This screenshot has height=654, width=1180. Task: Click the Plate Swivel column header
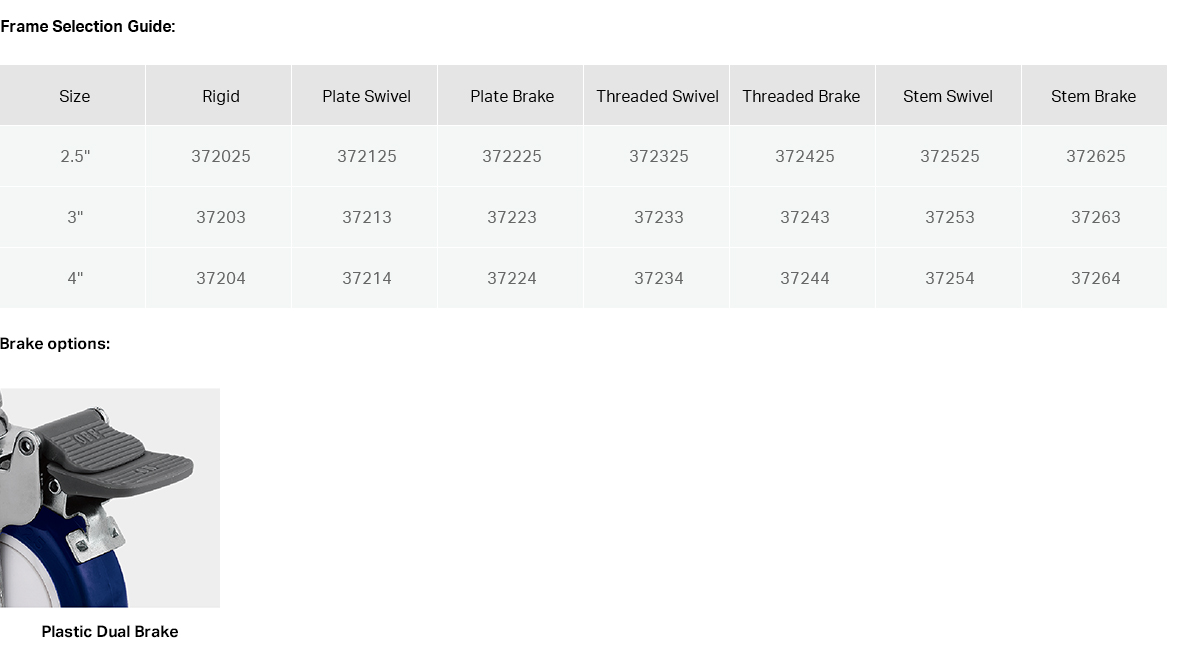(366, 96)
